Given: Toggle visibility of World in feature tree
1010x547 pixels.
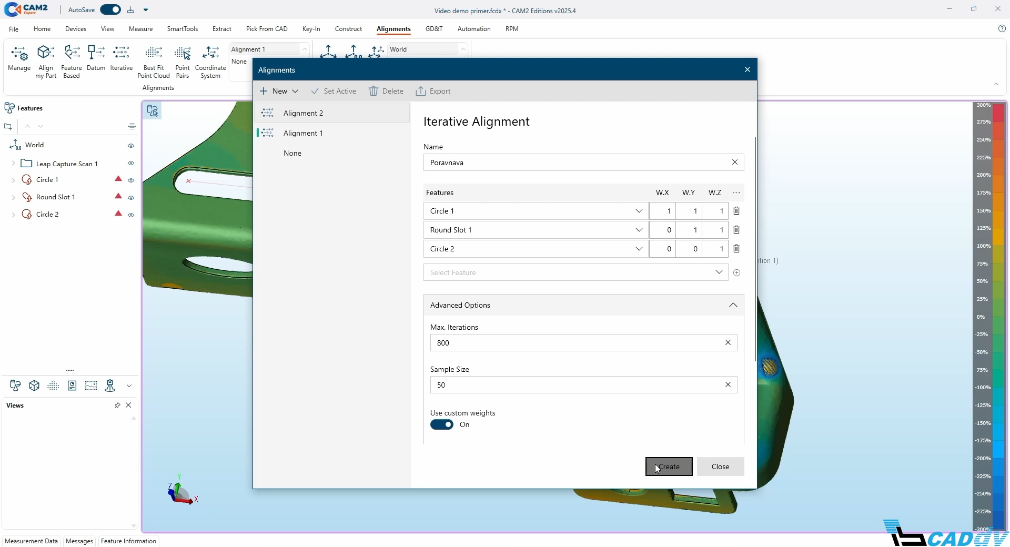Looking at the screenshot, I should click(131, 146).
